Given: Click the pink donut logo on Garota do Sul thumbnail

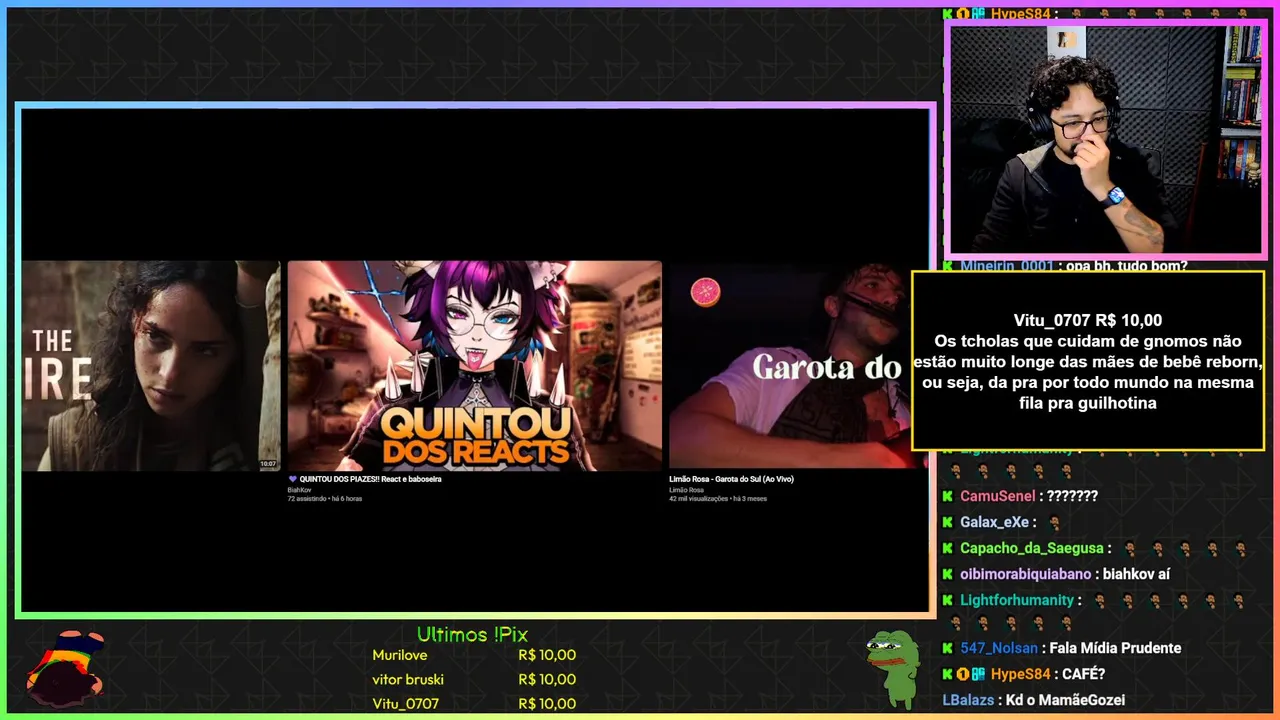Looking at the screenshot, I should [x=705, y=293].
